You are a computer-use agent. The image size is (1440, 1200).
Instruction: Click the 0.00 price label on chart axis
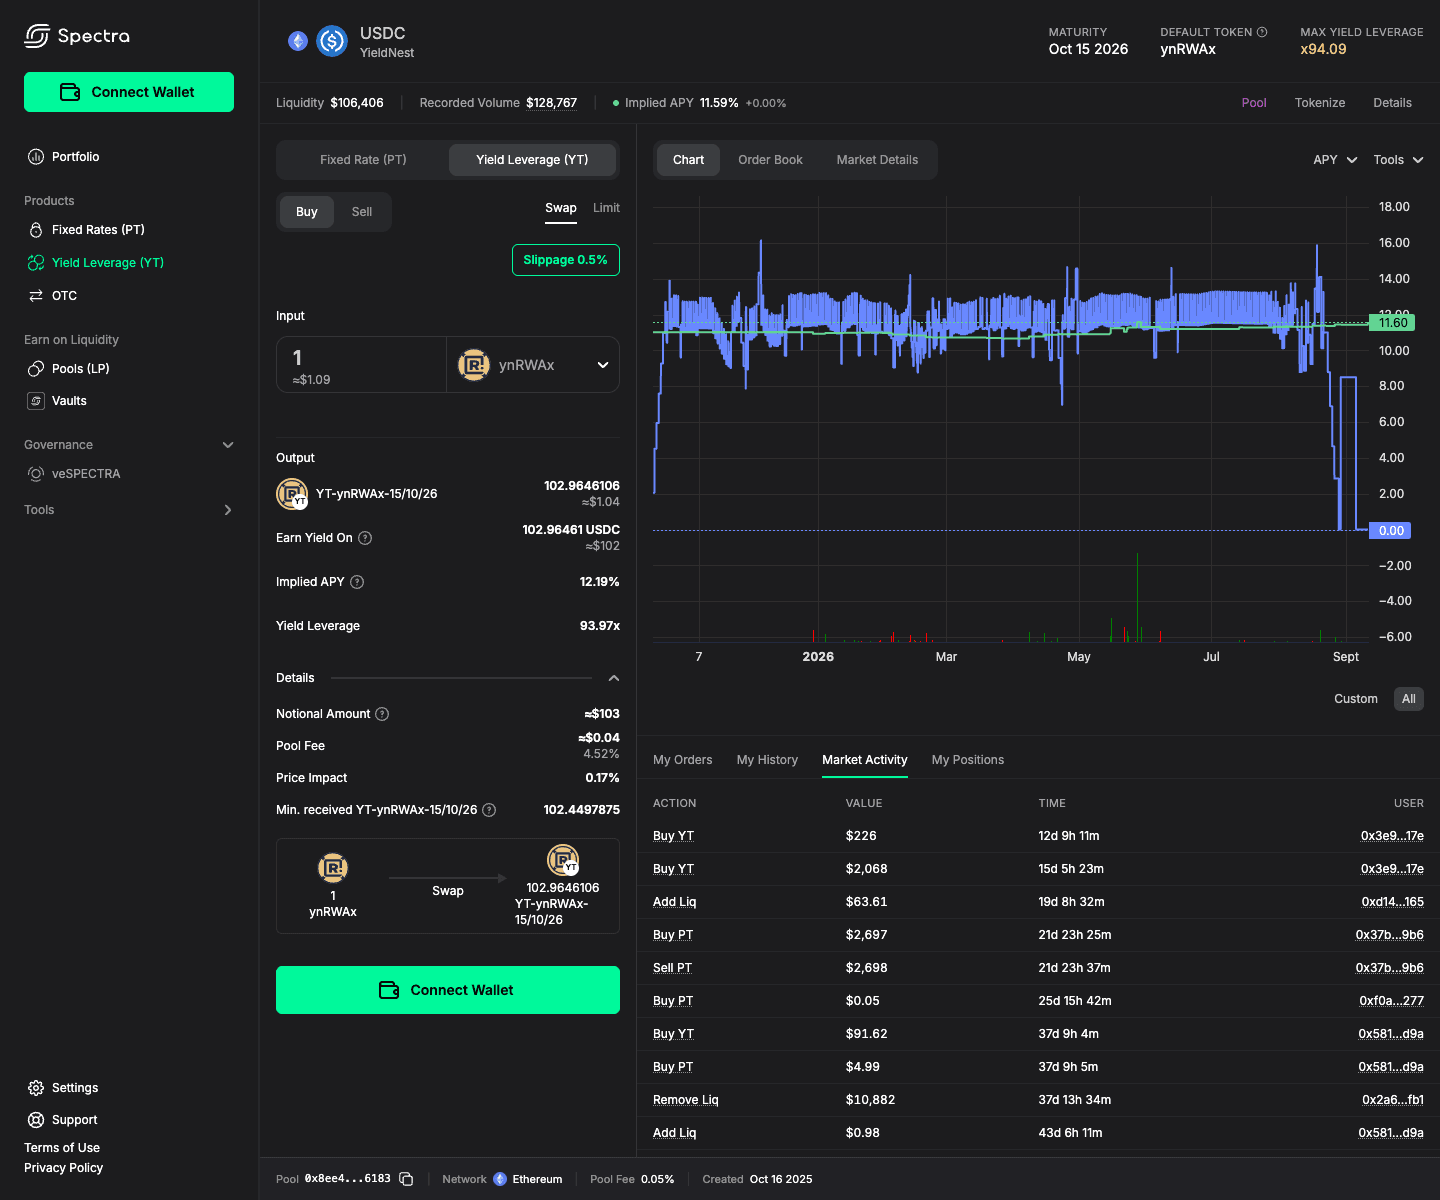coord(1391,531)
